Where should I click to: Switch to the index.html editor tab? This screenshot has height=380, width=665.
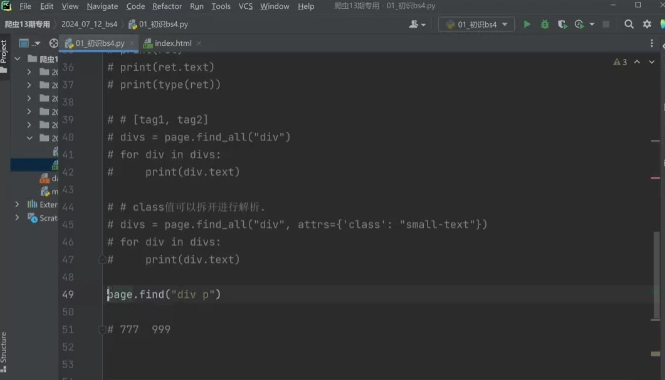tap(173, 43)
